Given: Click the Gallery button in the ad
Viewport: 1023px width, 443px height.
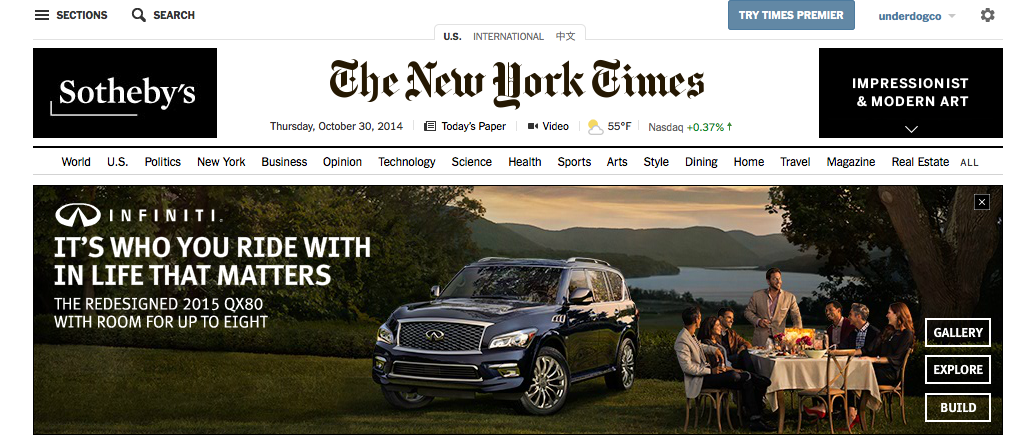Looking at the screenshot, I should tap(957, 333).
